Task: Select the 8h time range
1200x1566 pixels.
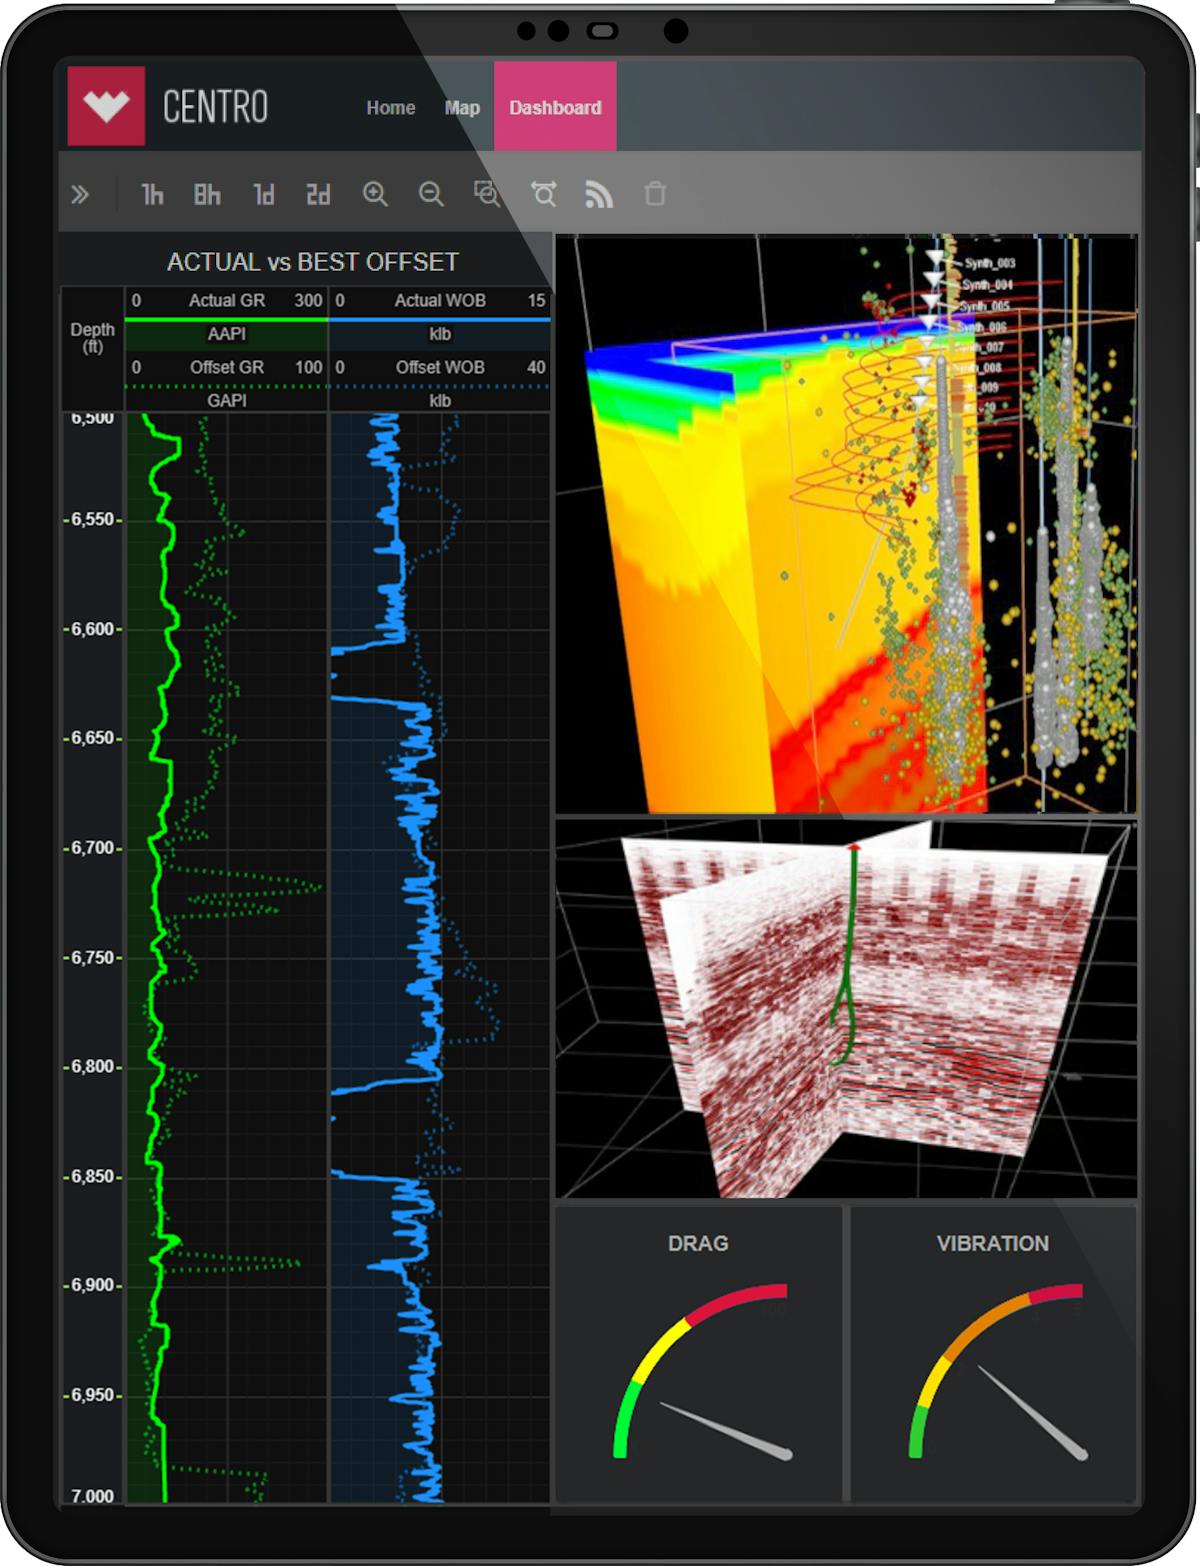Action: tap(208, 195)
